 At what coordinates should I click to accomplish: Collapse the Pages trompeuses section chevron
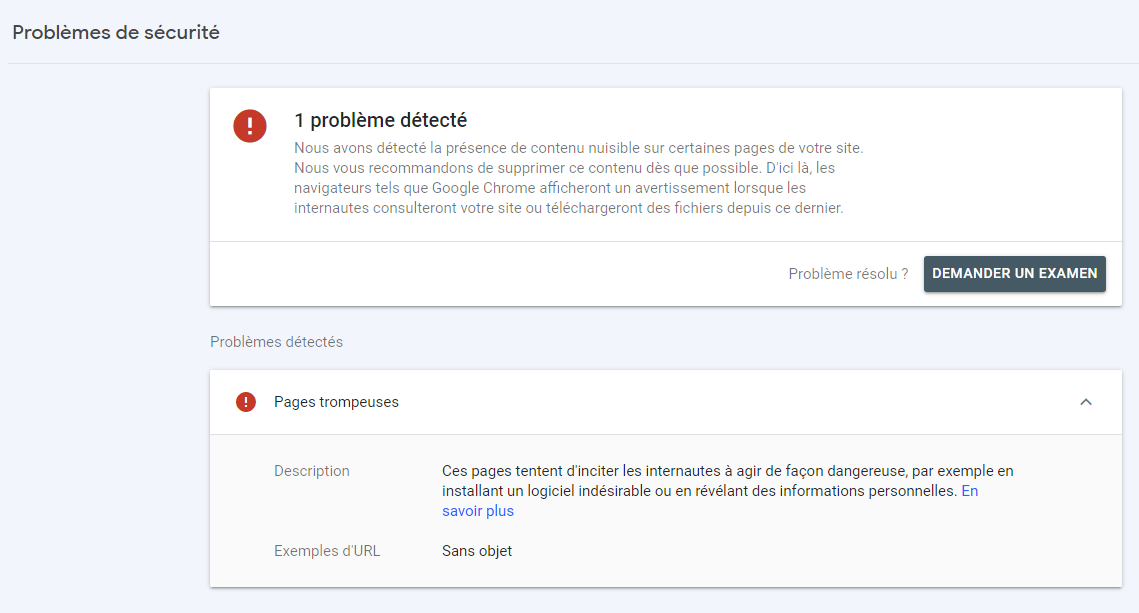click(1086, 402)
